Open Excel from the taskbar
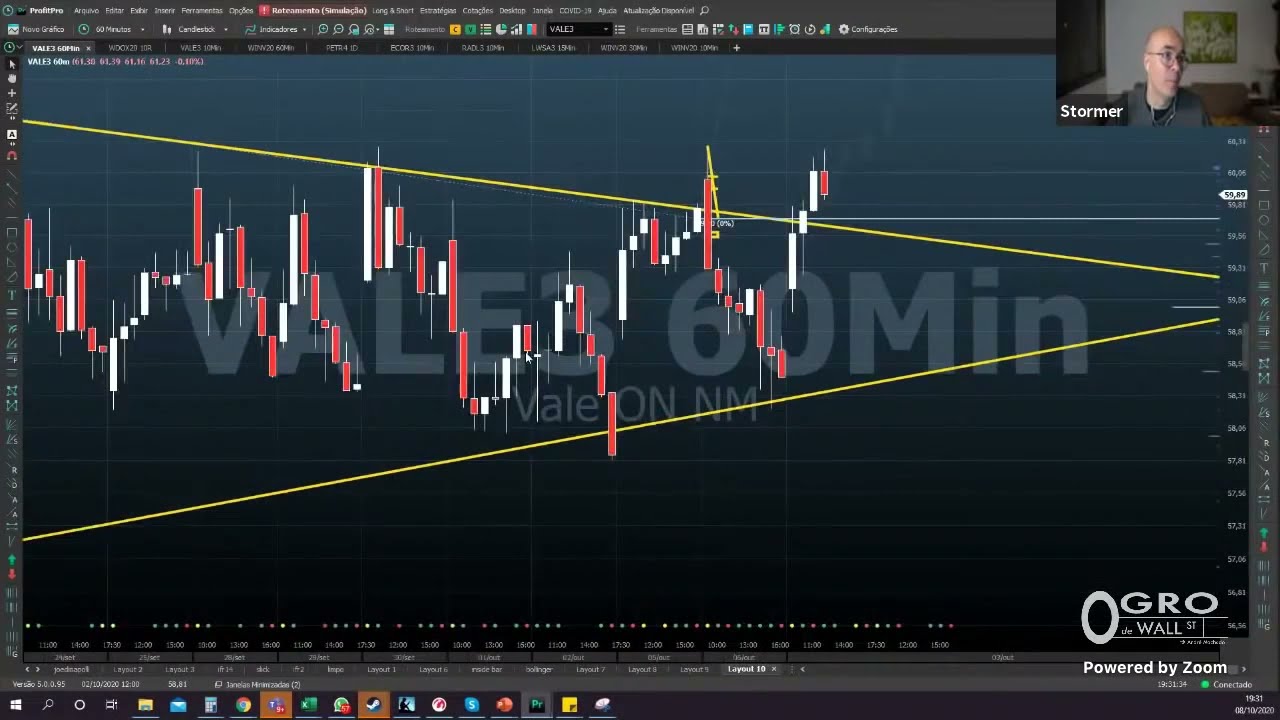1280x720 pixels. (x=309, y=705)
